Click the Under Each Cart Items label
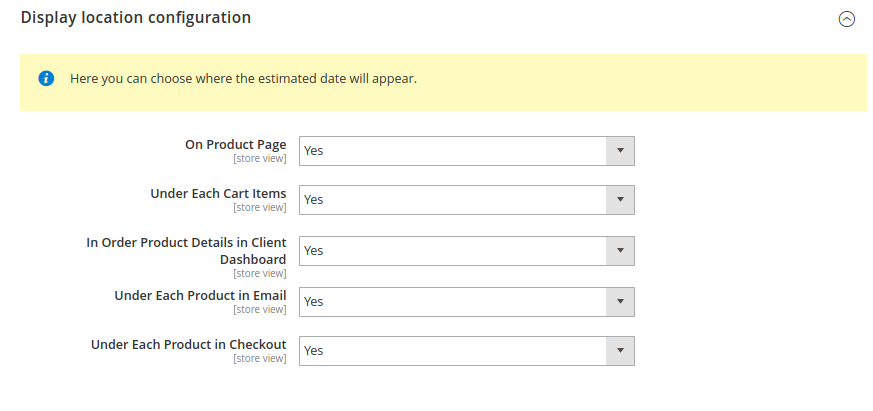Screen dimensions: 873x411 (x=218, y=194)
